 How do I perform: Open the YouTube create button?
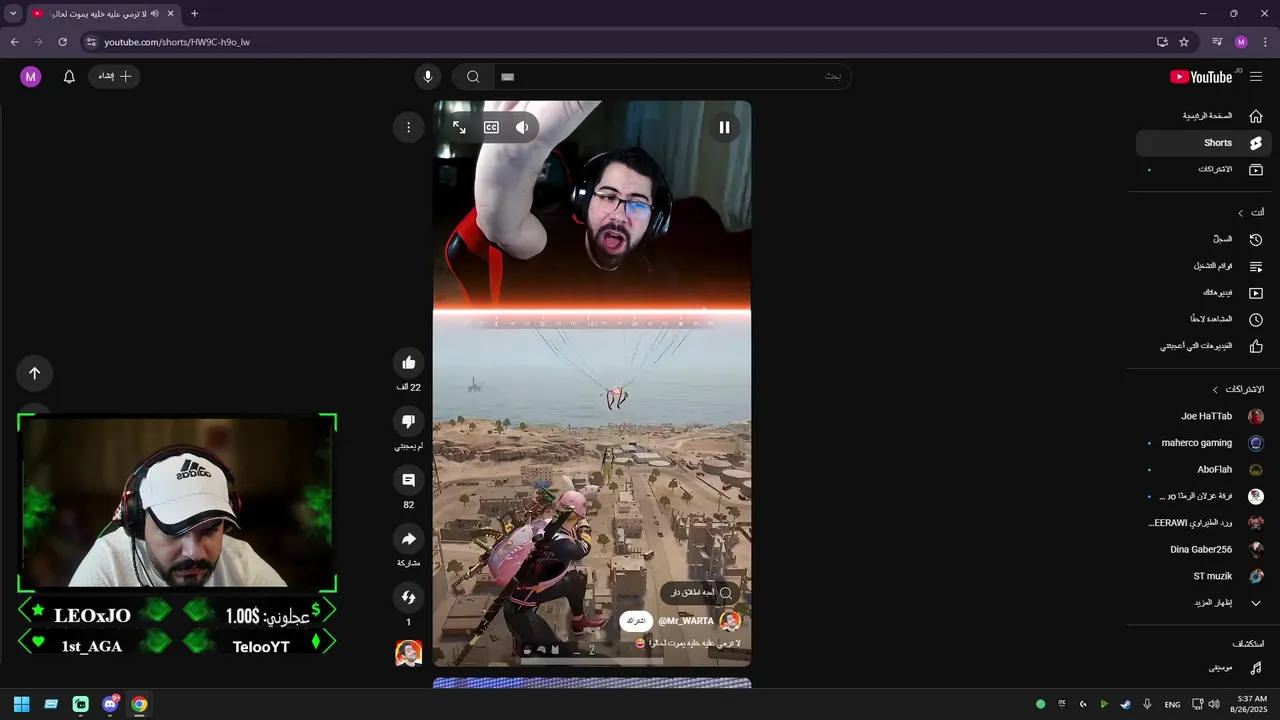coord(114,77)
